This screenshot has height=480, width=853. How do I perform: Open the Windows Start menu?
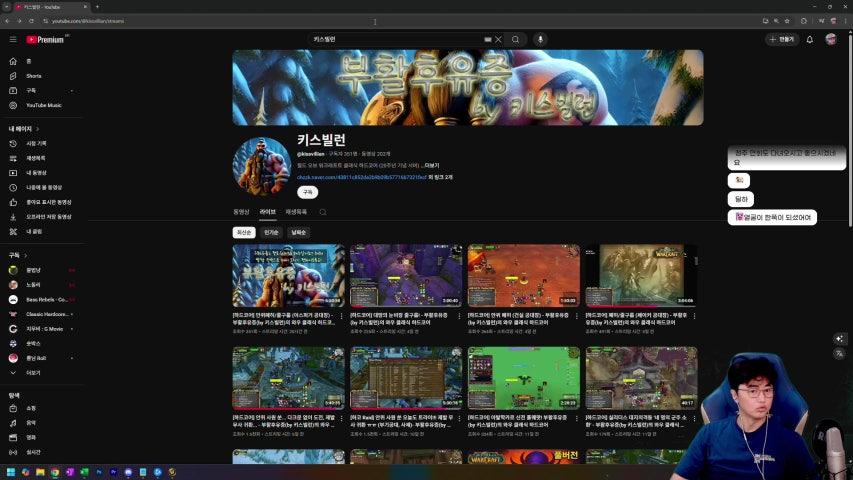pyautogui.click(x=10, y=472)
